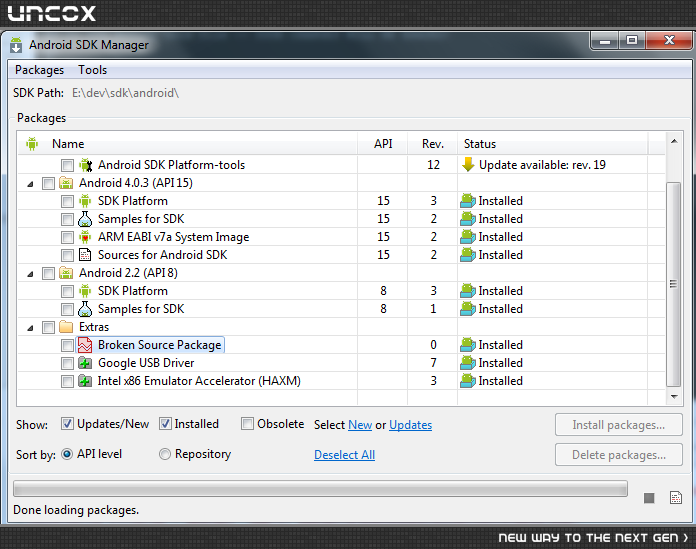This screenshot has width=696, height=549.
Task: Click the packages list scrollbar thumb
Action: pos(673,284)
